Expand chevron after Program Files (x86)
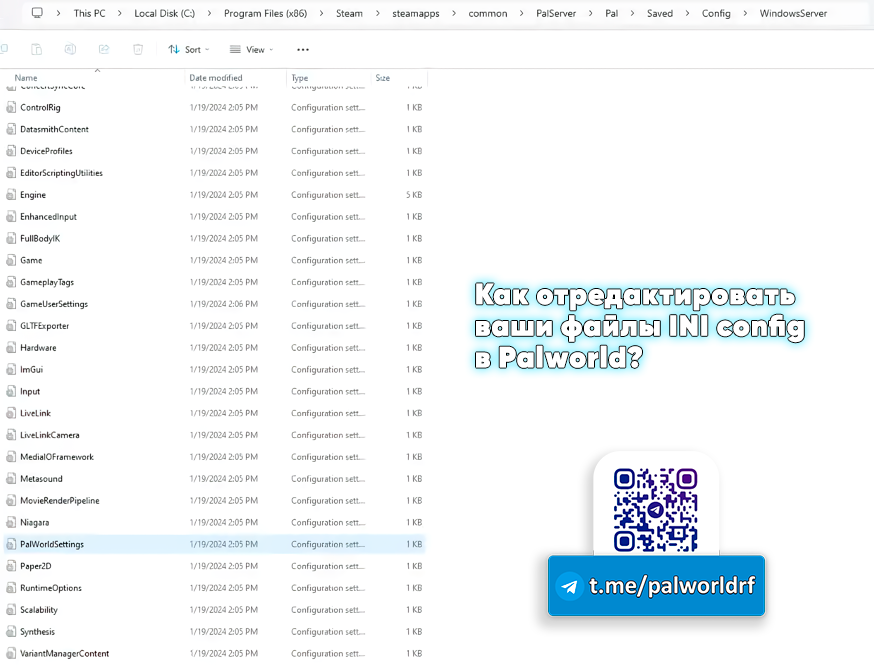The image size is (874, 665). coord(322,13)
